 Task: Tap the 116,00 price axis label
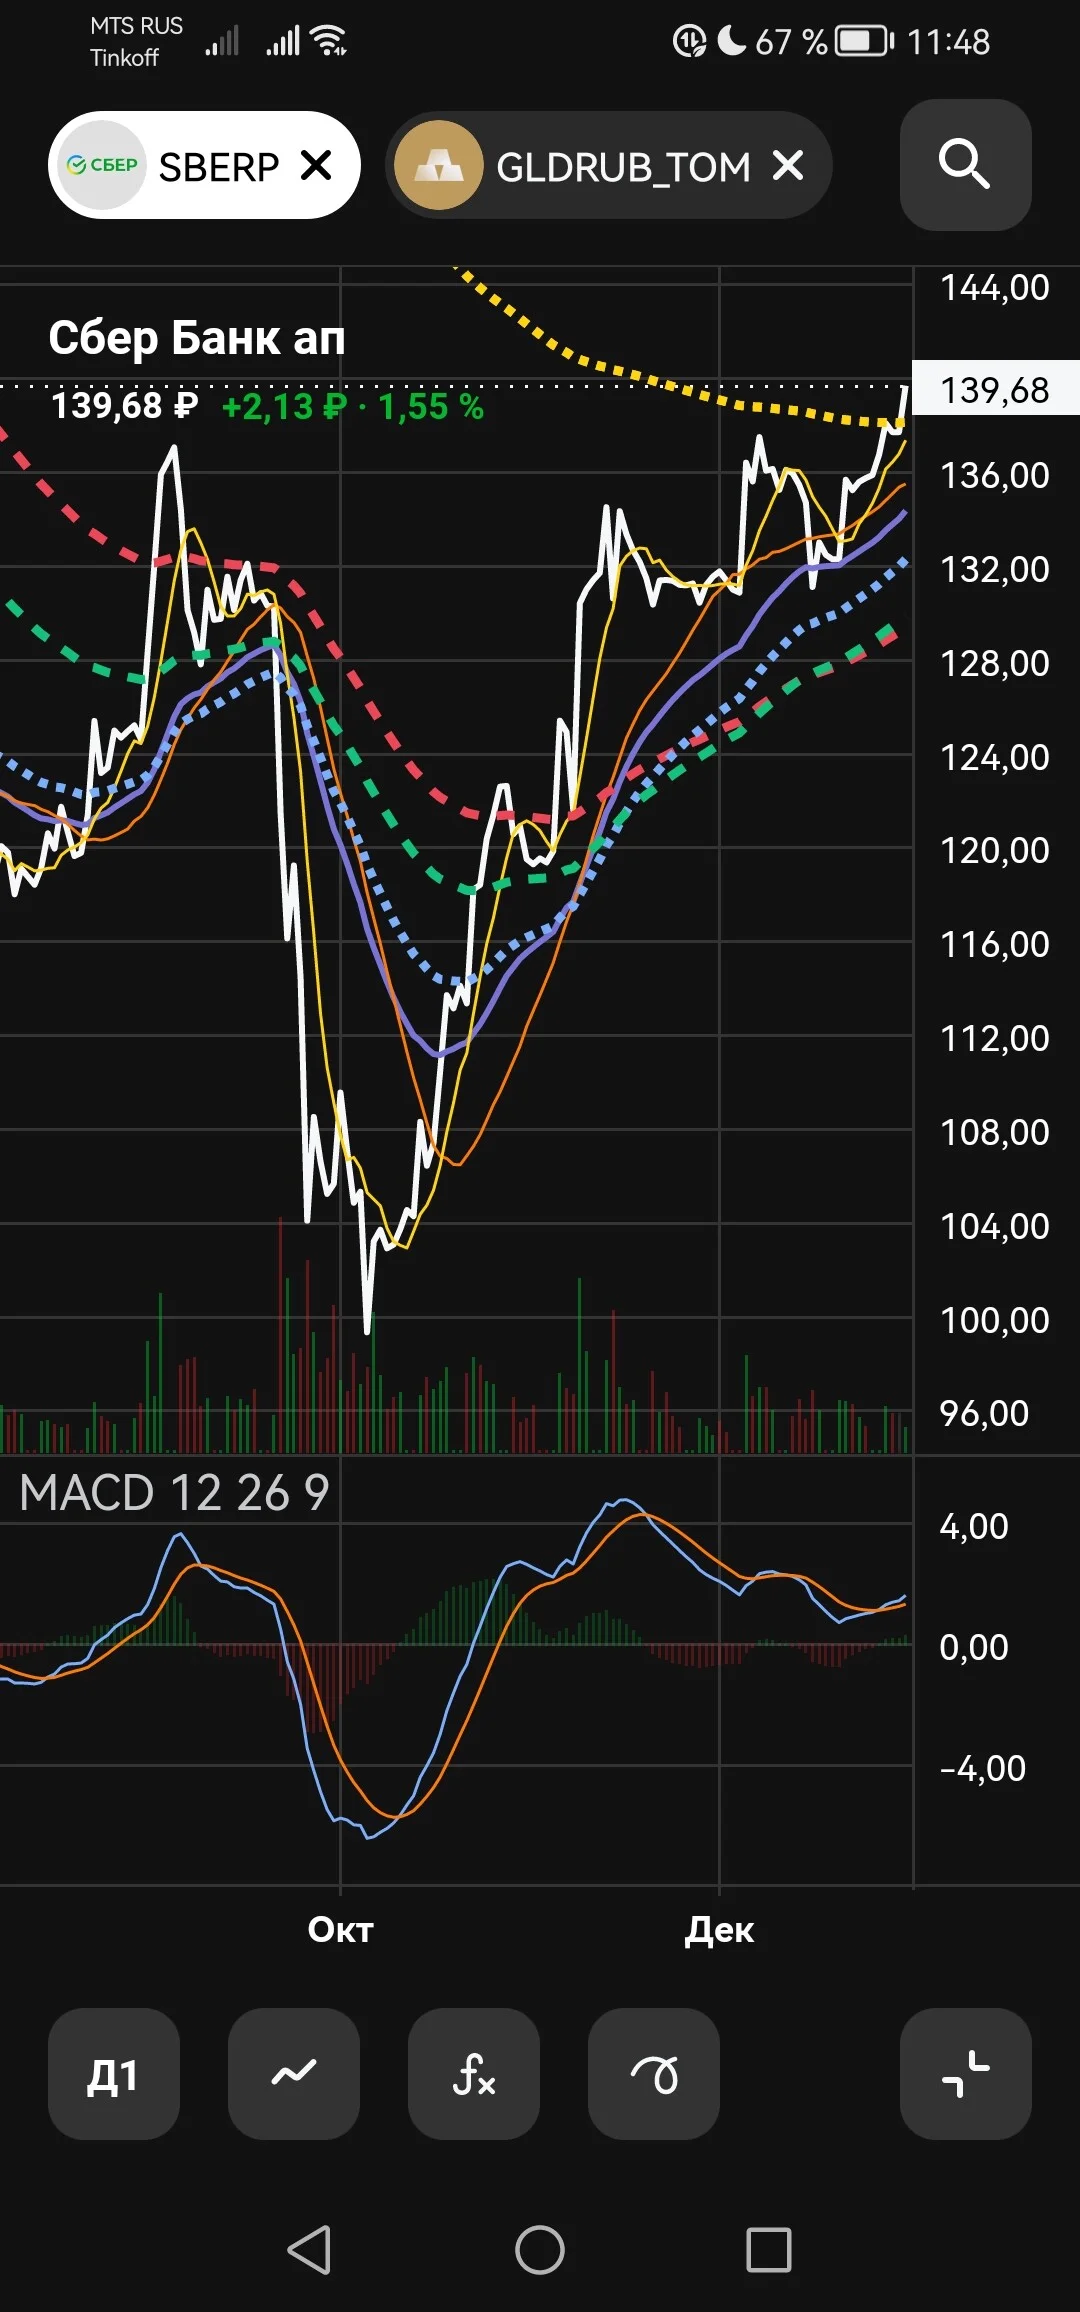(995, 944)
